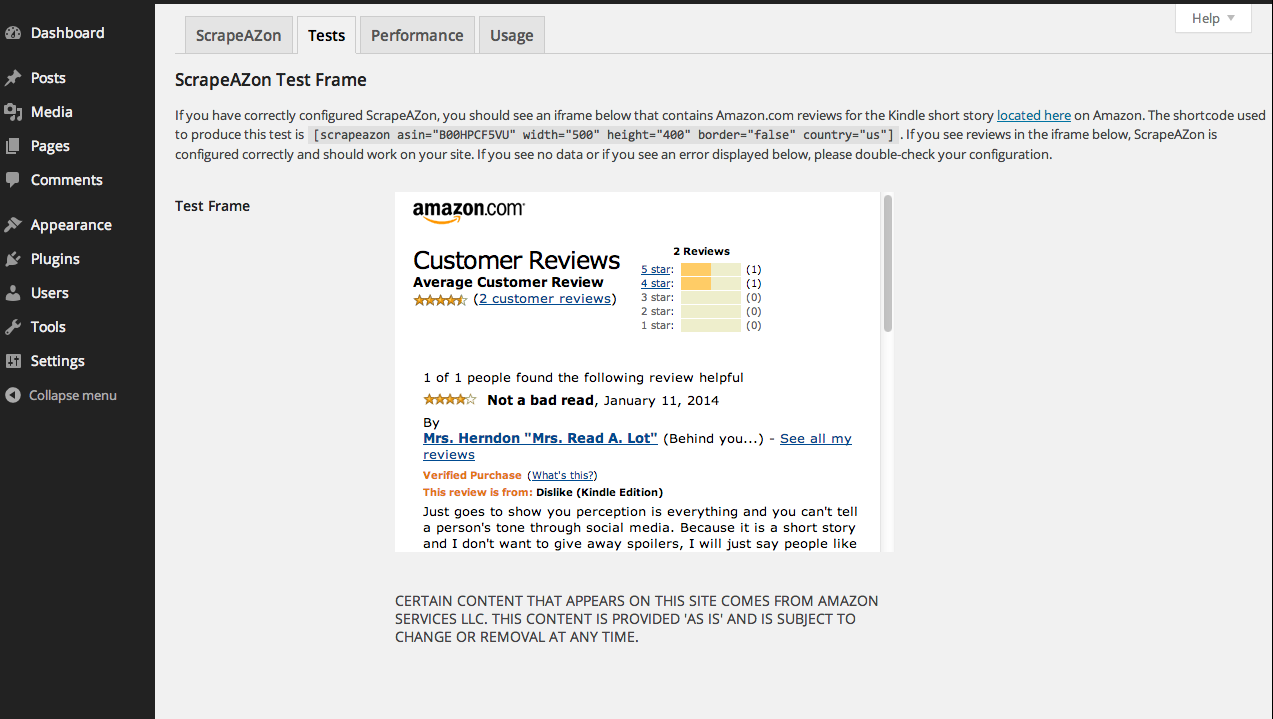Viewport: 1273px width, 719px height.
Task: Open Media via its sidebar icon
Action: pyautogui.click(x=13, y=112)
